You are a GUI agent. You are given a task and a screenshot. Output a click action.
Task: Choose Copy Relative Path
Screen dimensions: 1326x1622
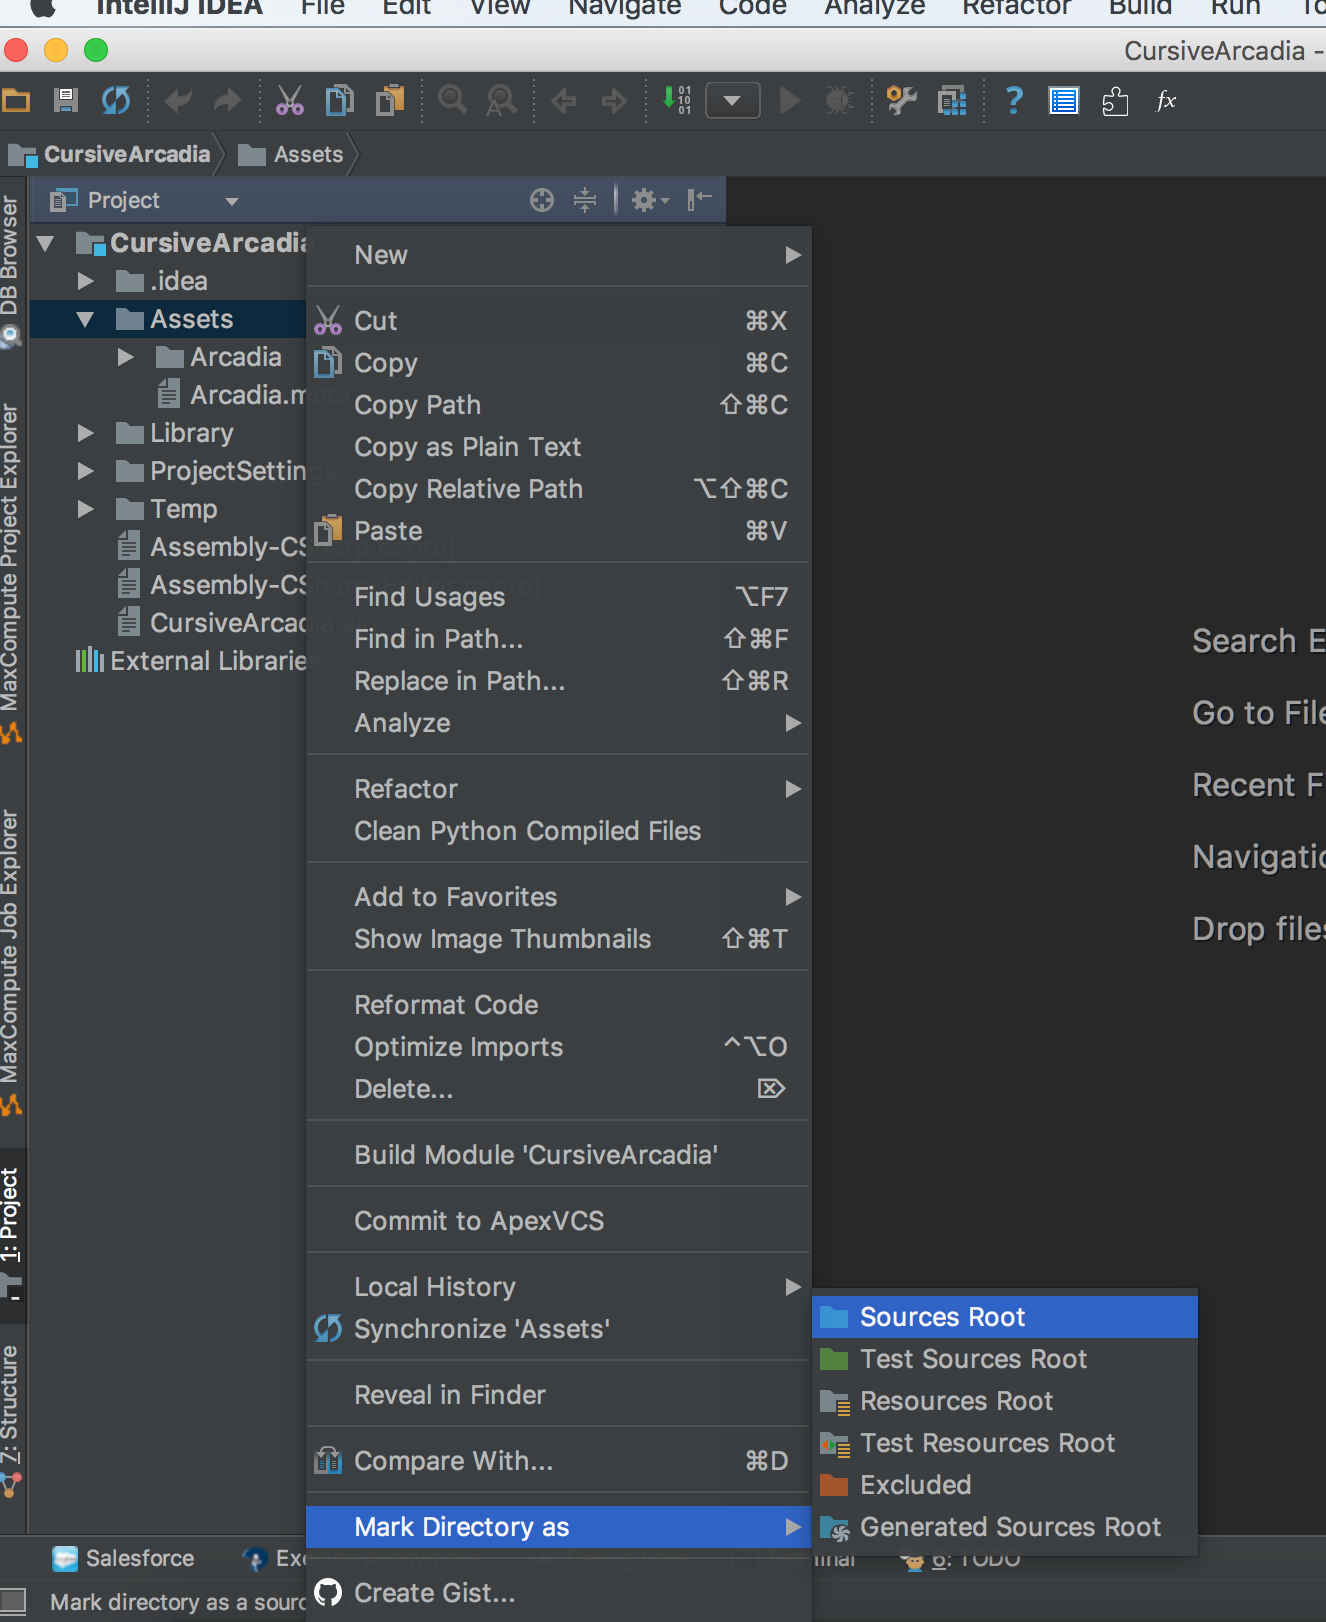click(558, 489)
